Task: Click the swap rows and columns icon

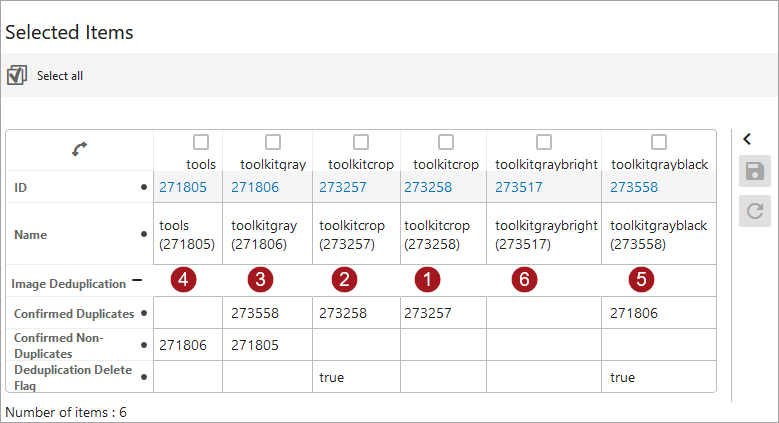Action: (x=80, y=149)
